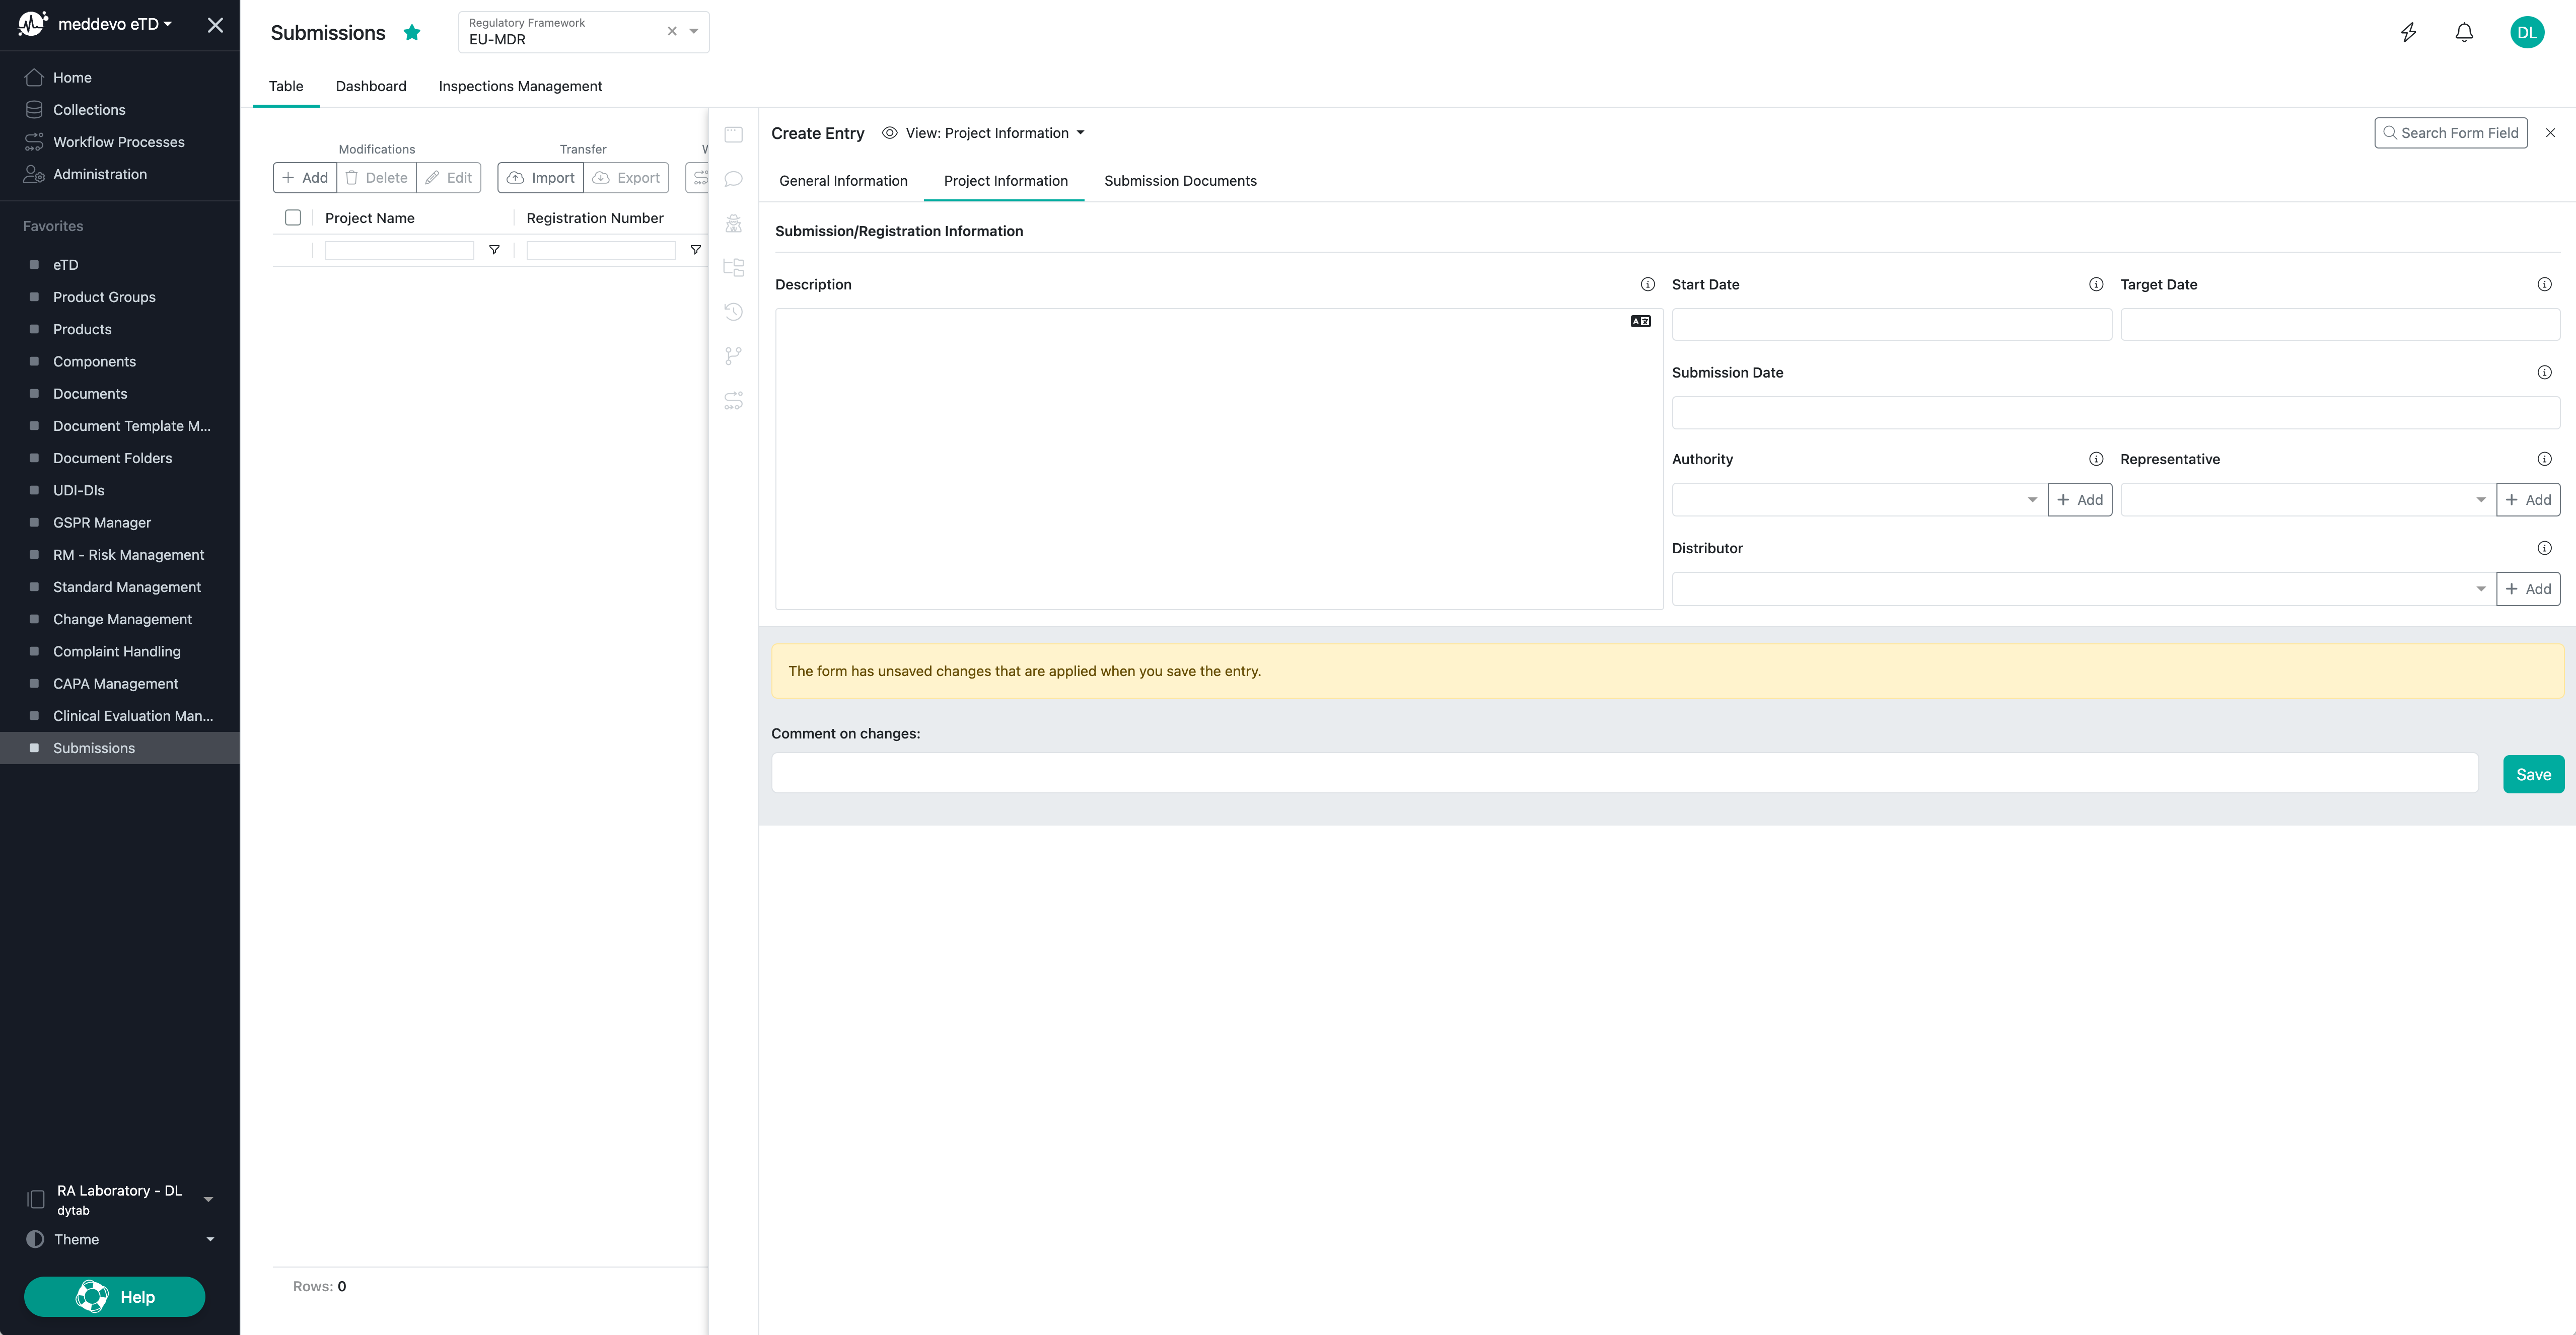Click the spy/audit icon in side strip
2576x1335 pixels.
(x=733, y=222)
